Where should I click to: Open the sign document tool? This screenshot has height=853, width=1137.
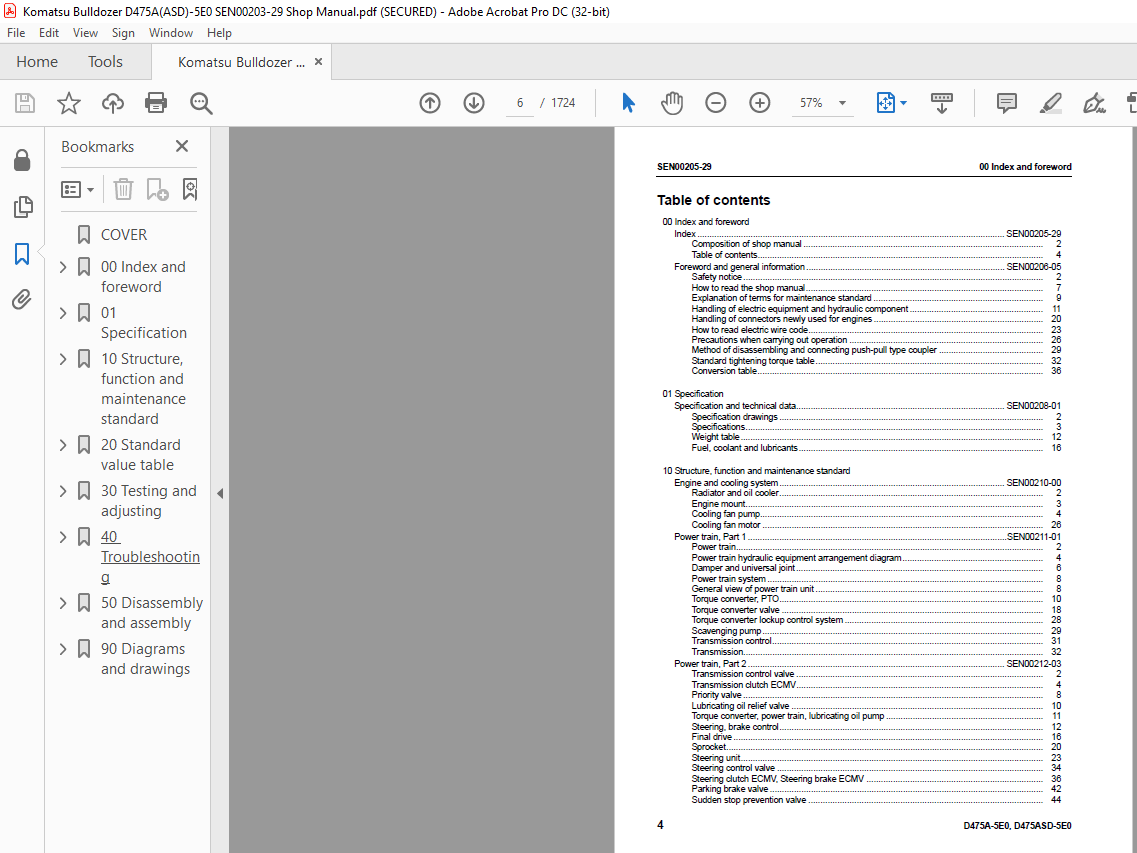tap(1093, 103)
